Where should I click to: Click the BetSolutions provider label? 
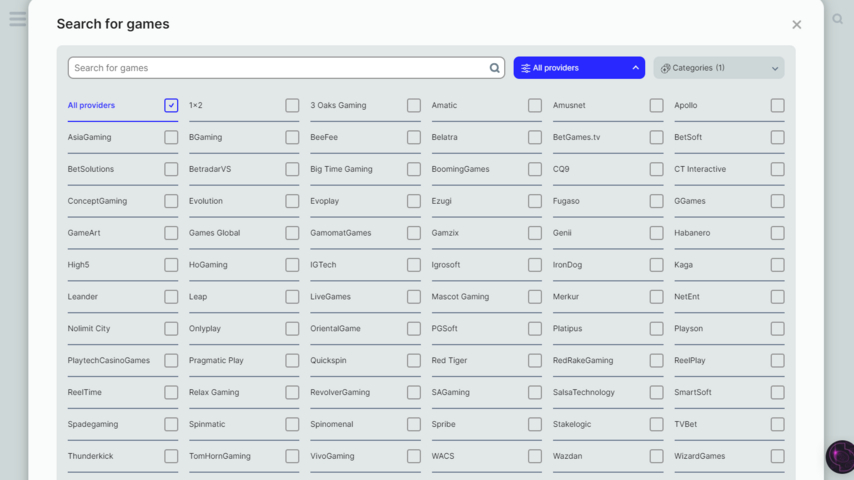[90, 169]
